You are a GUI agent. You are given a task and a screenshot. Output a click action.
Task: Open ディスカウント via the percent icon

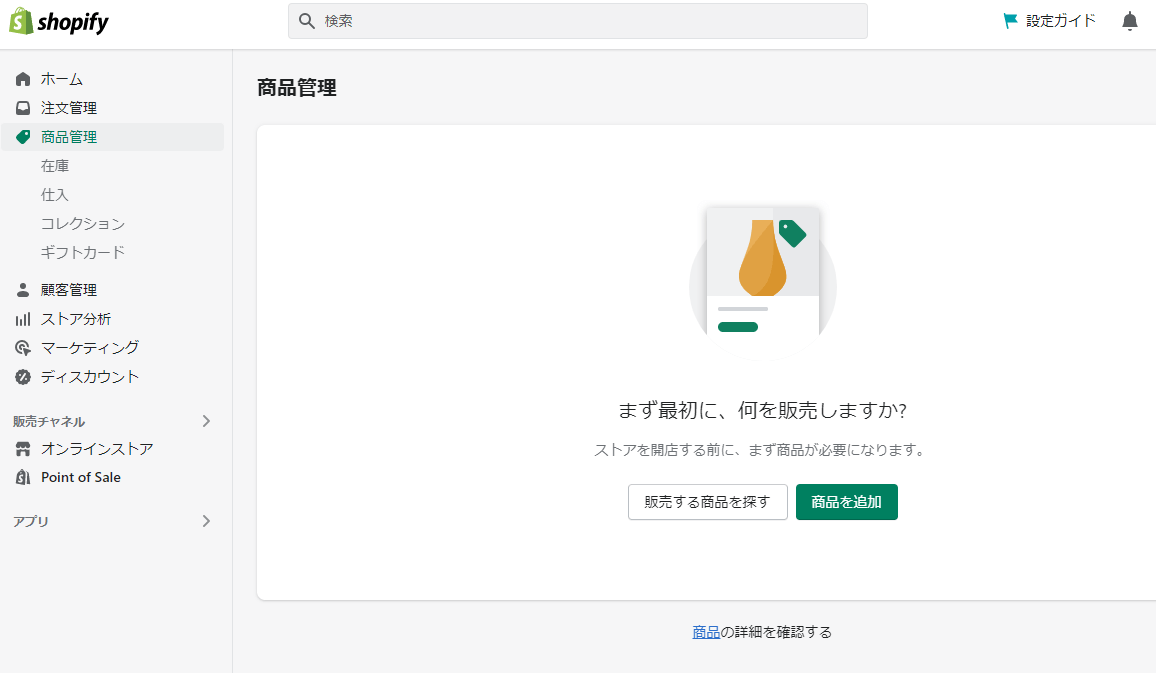[22, 377]
